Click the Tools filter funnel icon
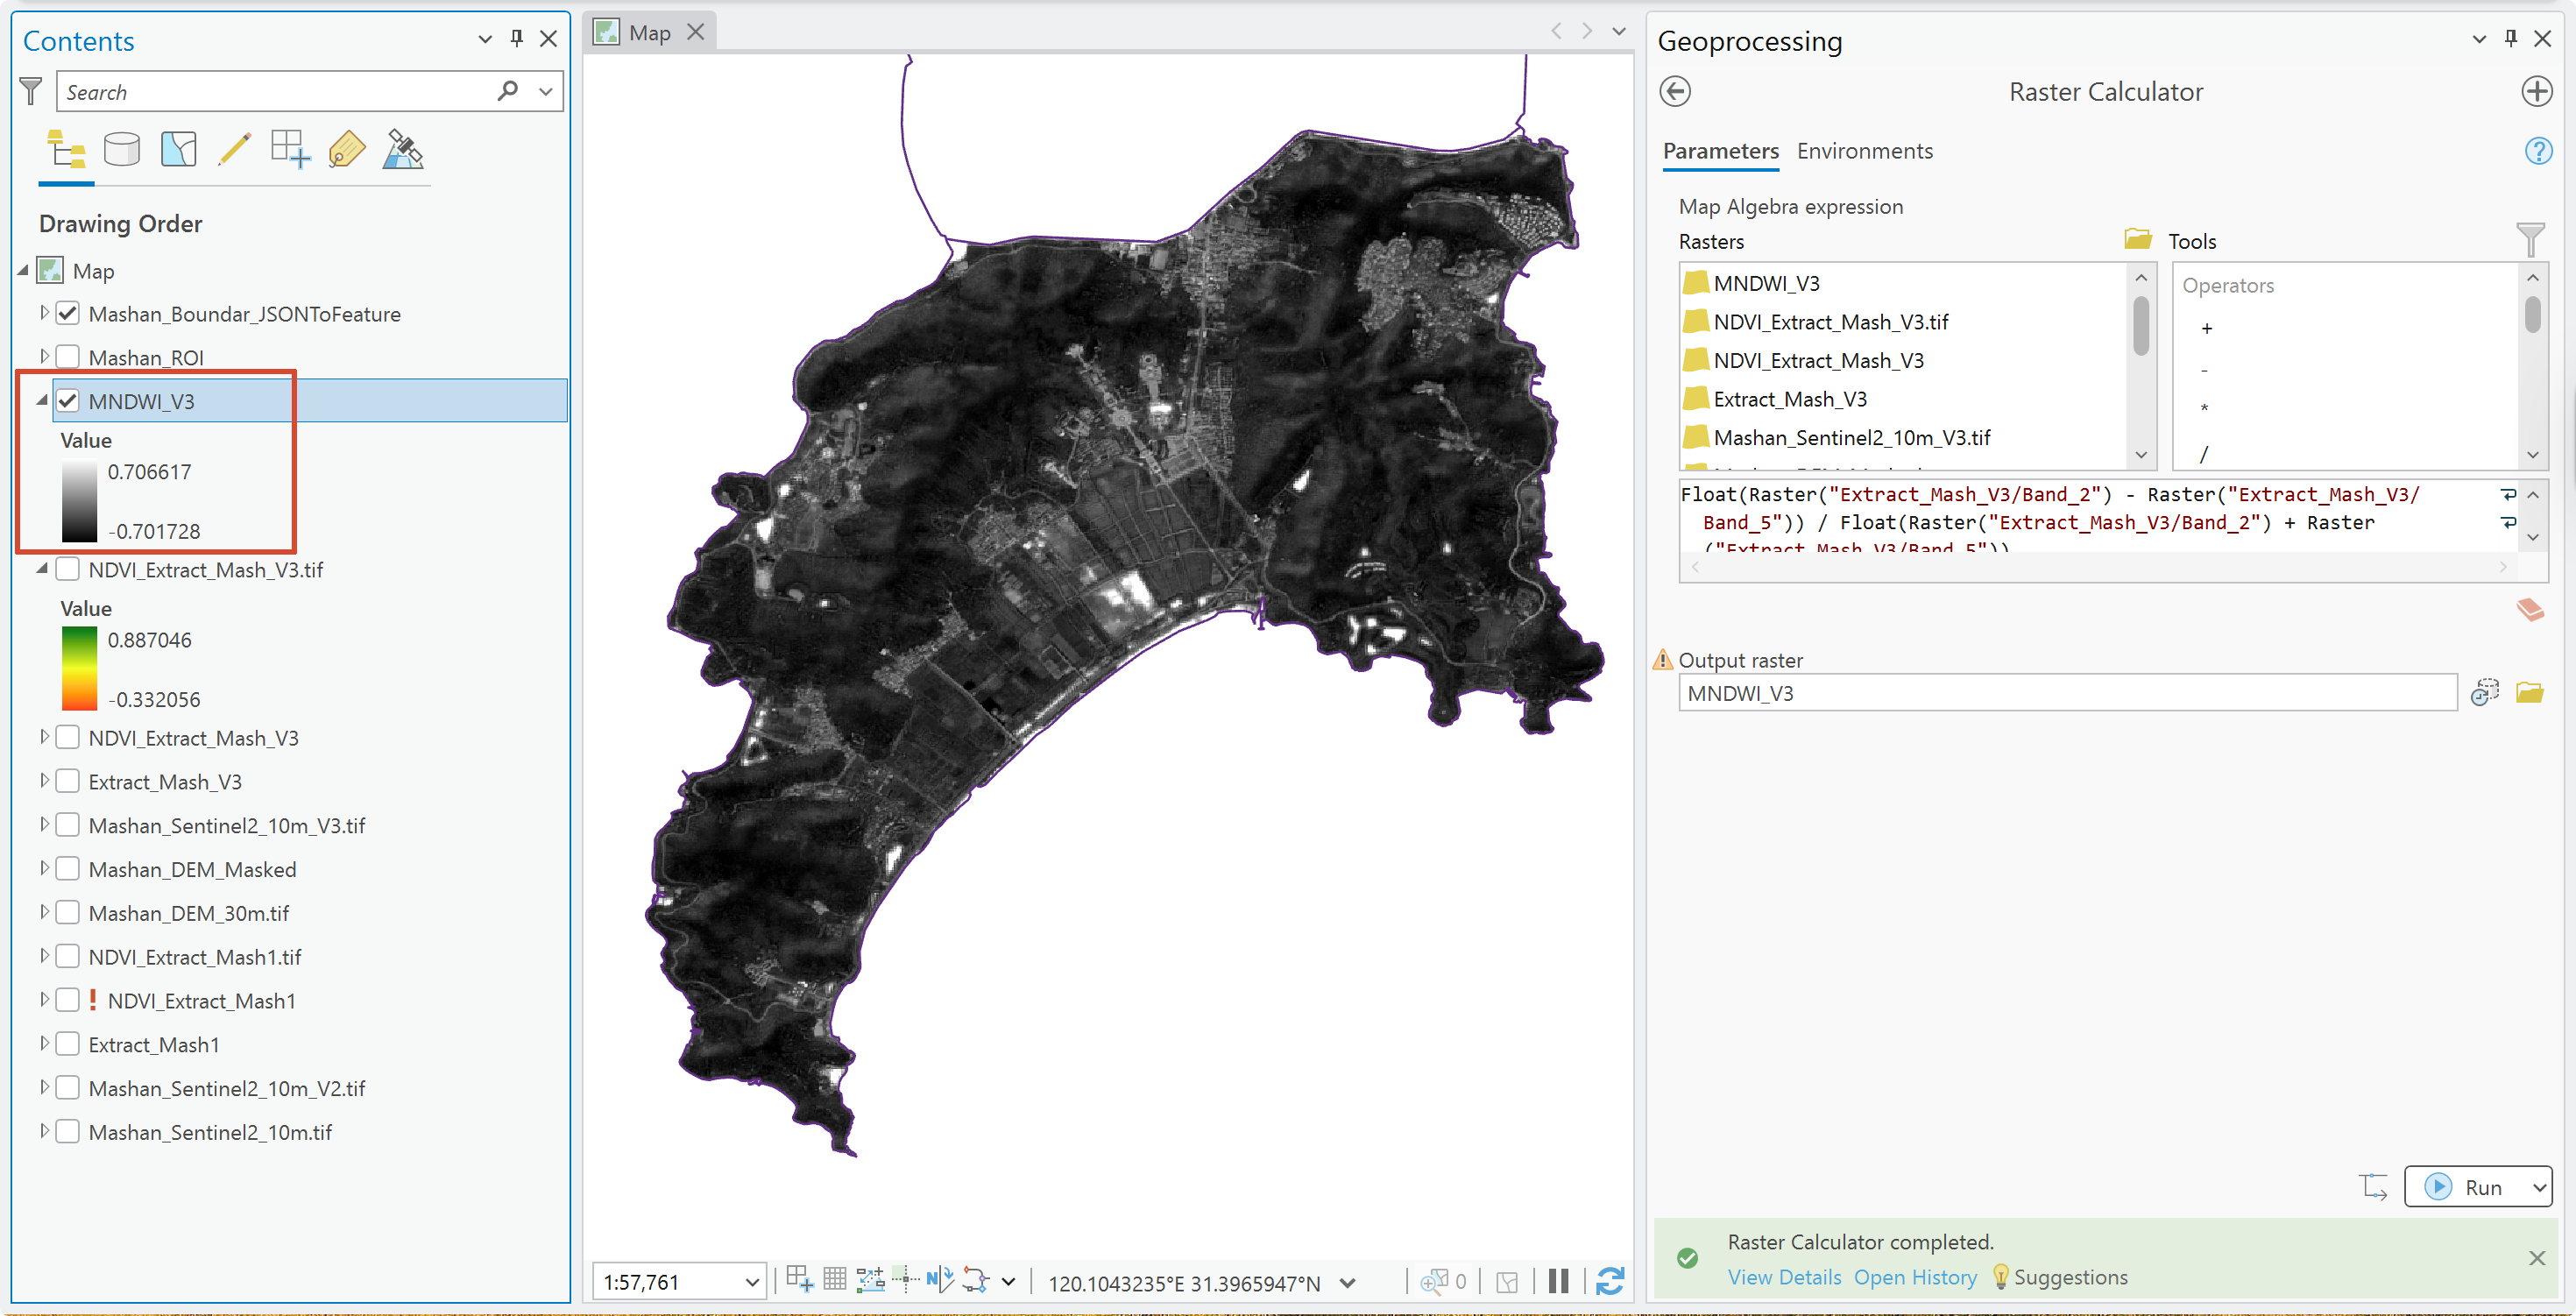2576x1316 pixels. (2529, 240)
